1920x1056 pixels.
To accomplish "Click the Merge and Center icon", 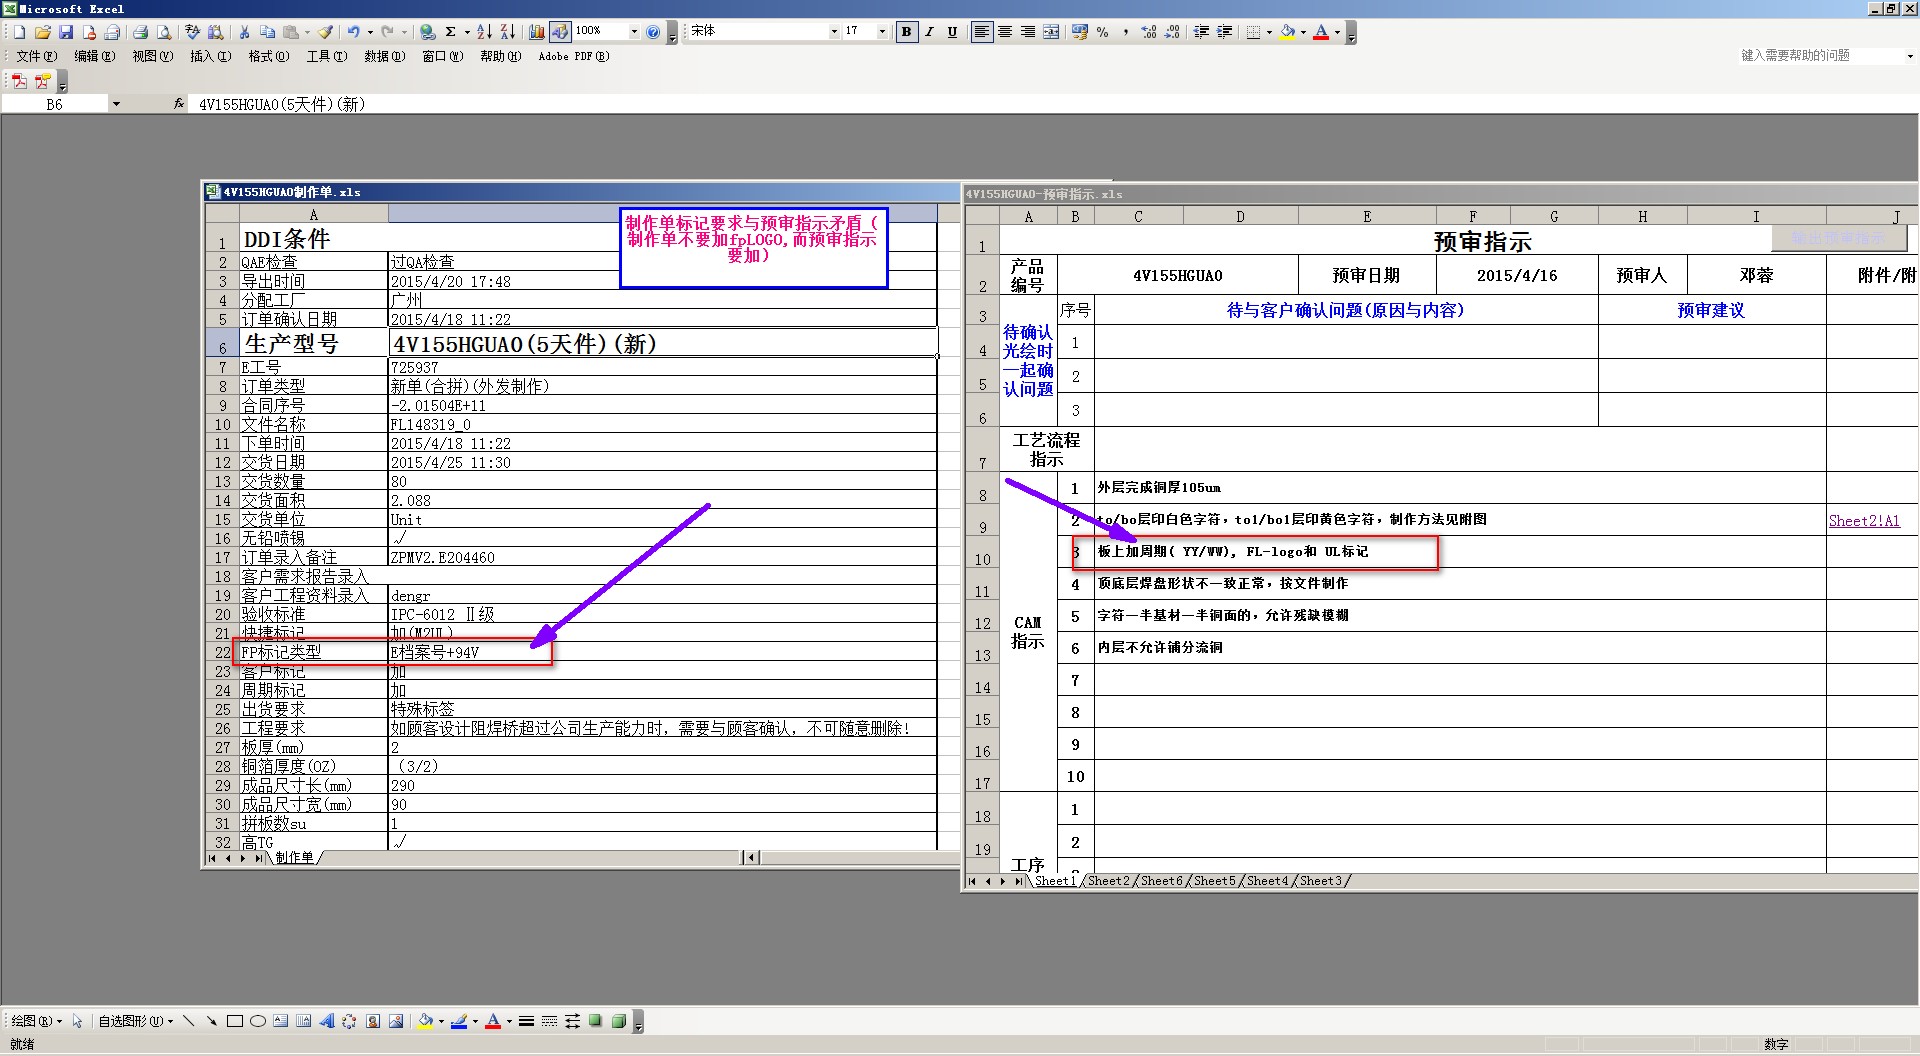I will [1051, 32].
